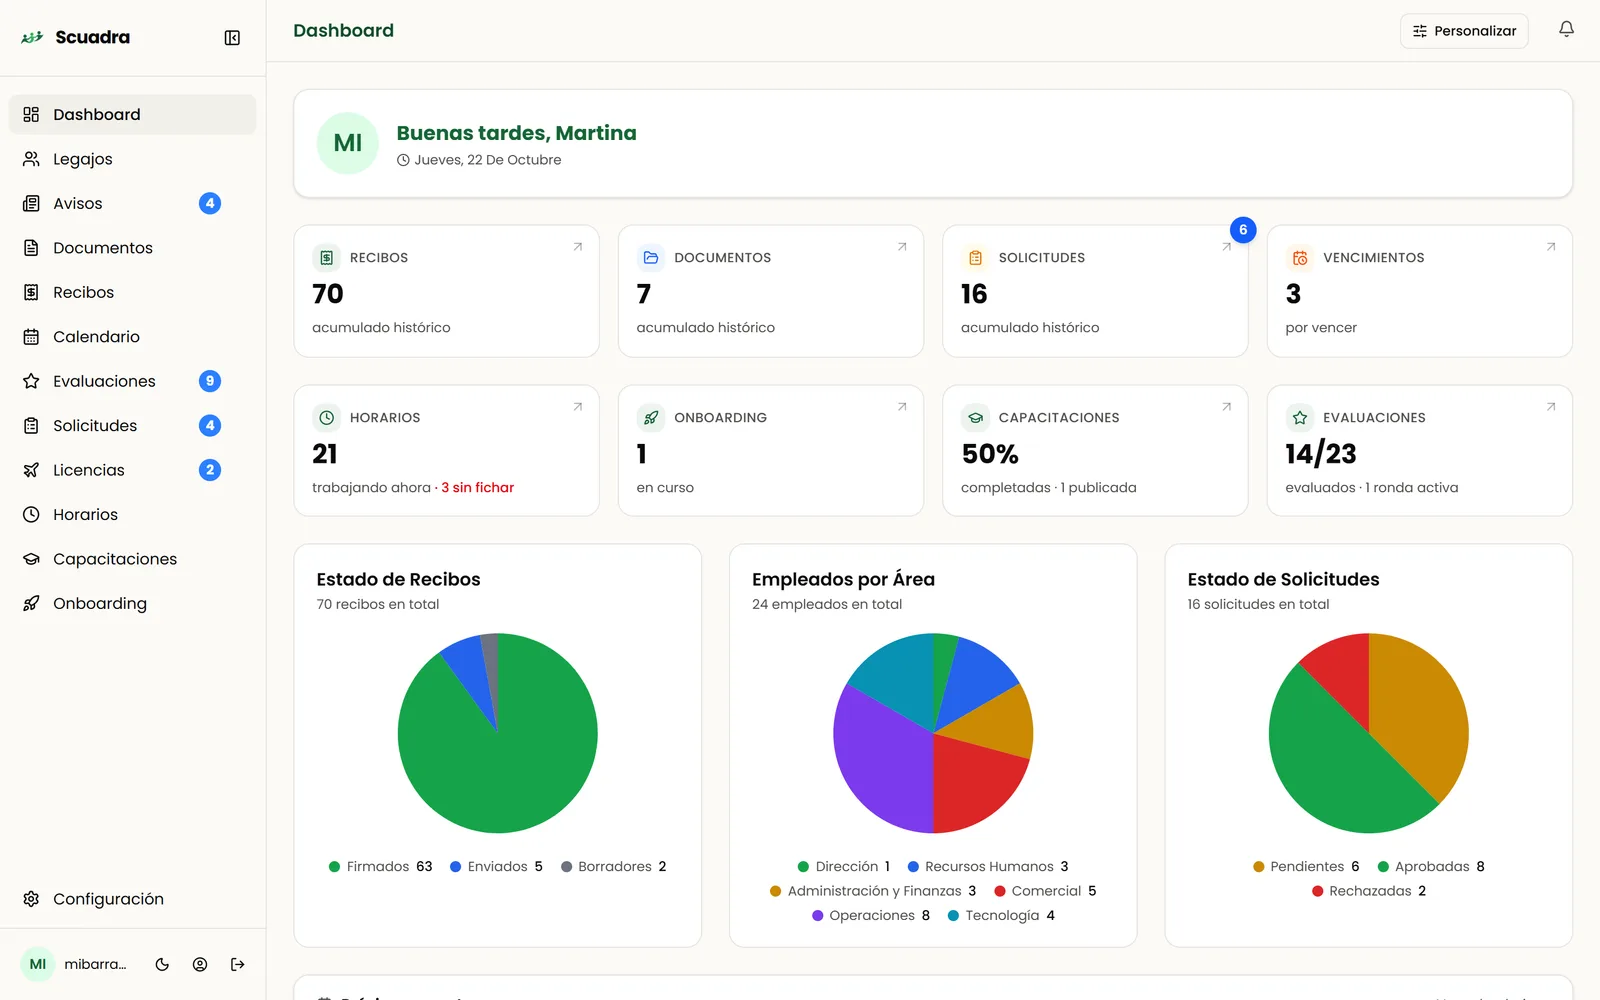
Task: Open notifications bell
Action: (x=1566, y=30)
